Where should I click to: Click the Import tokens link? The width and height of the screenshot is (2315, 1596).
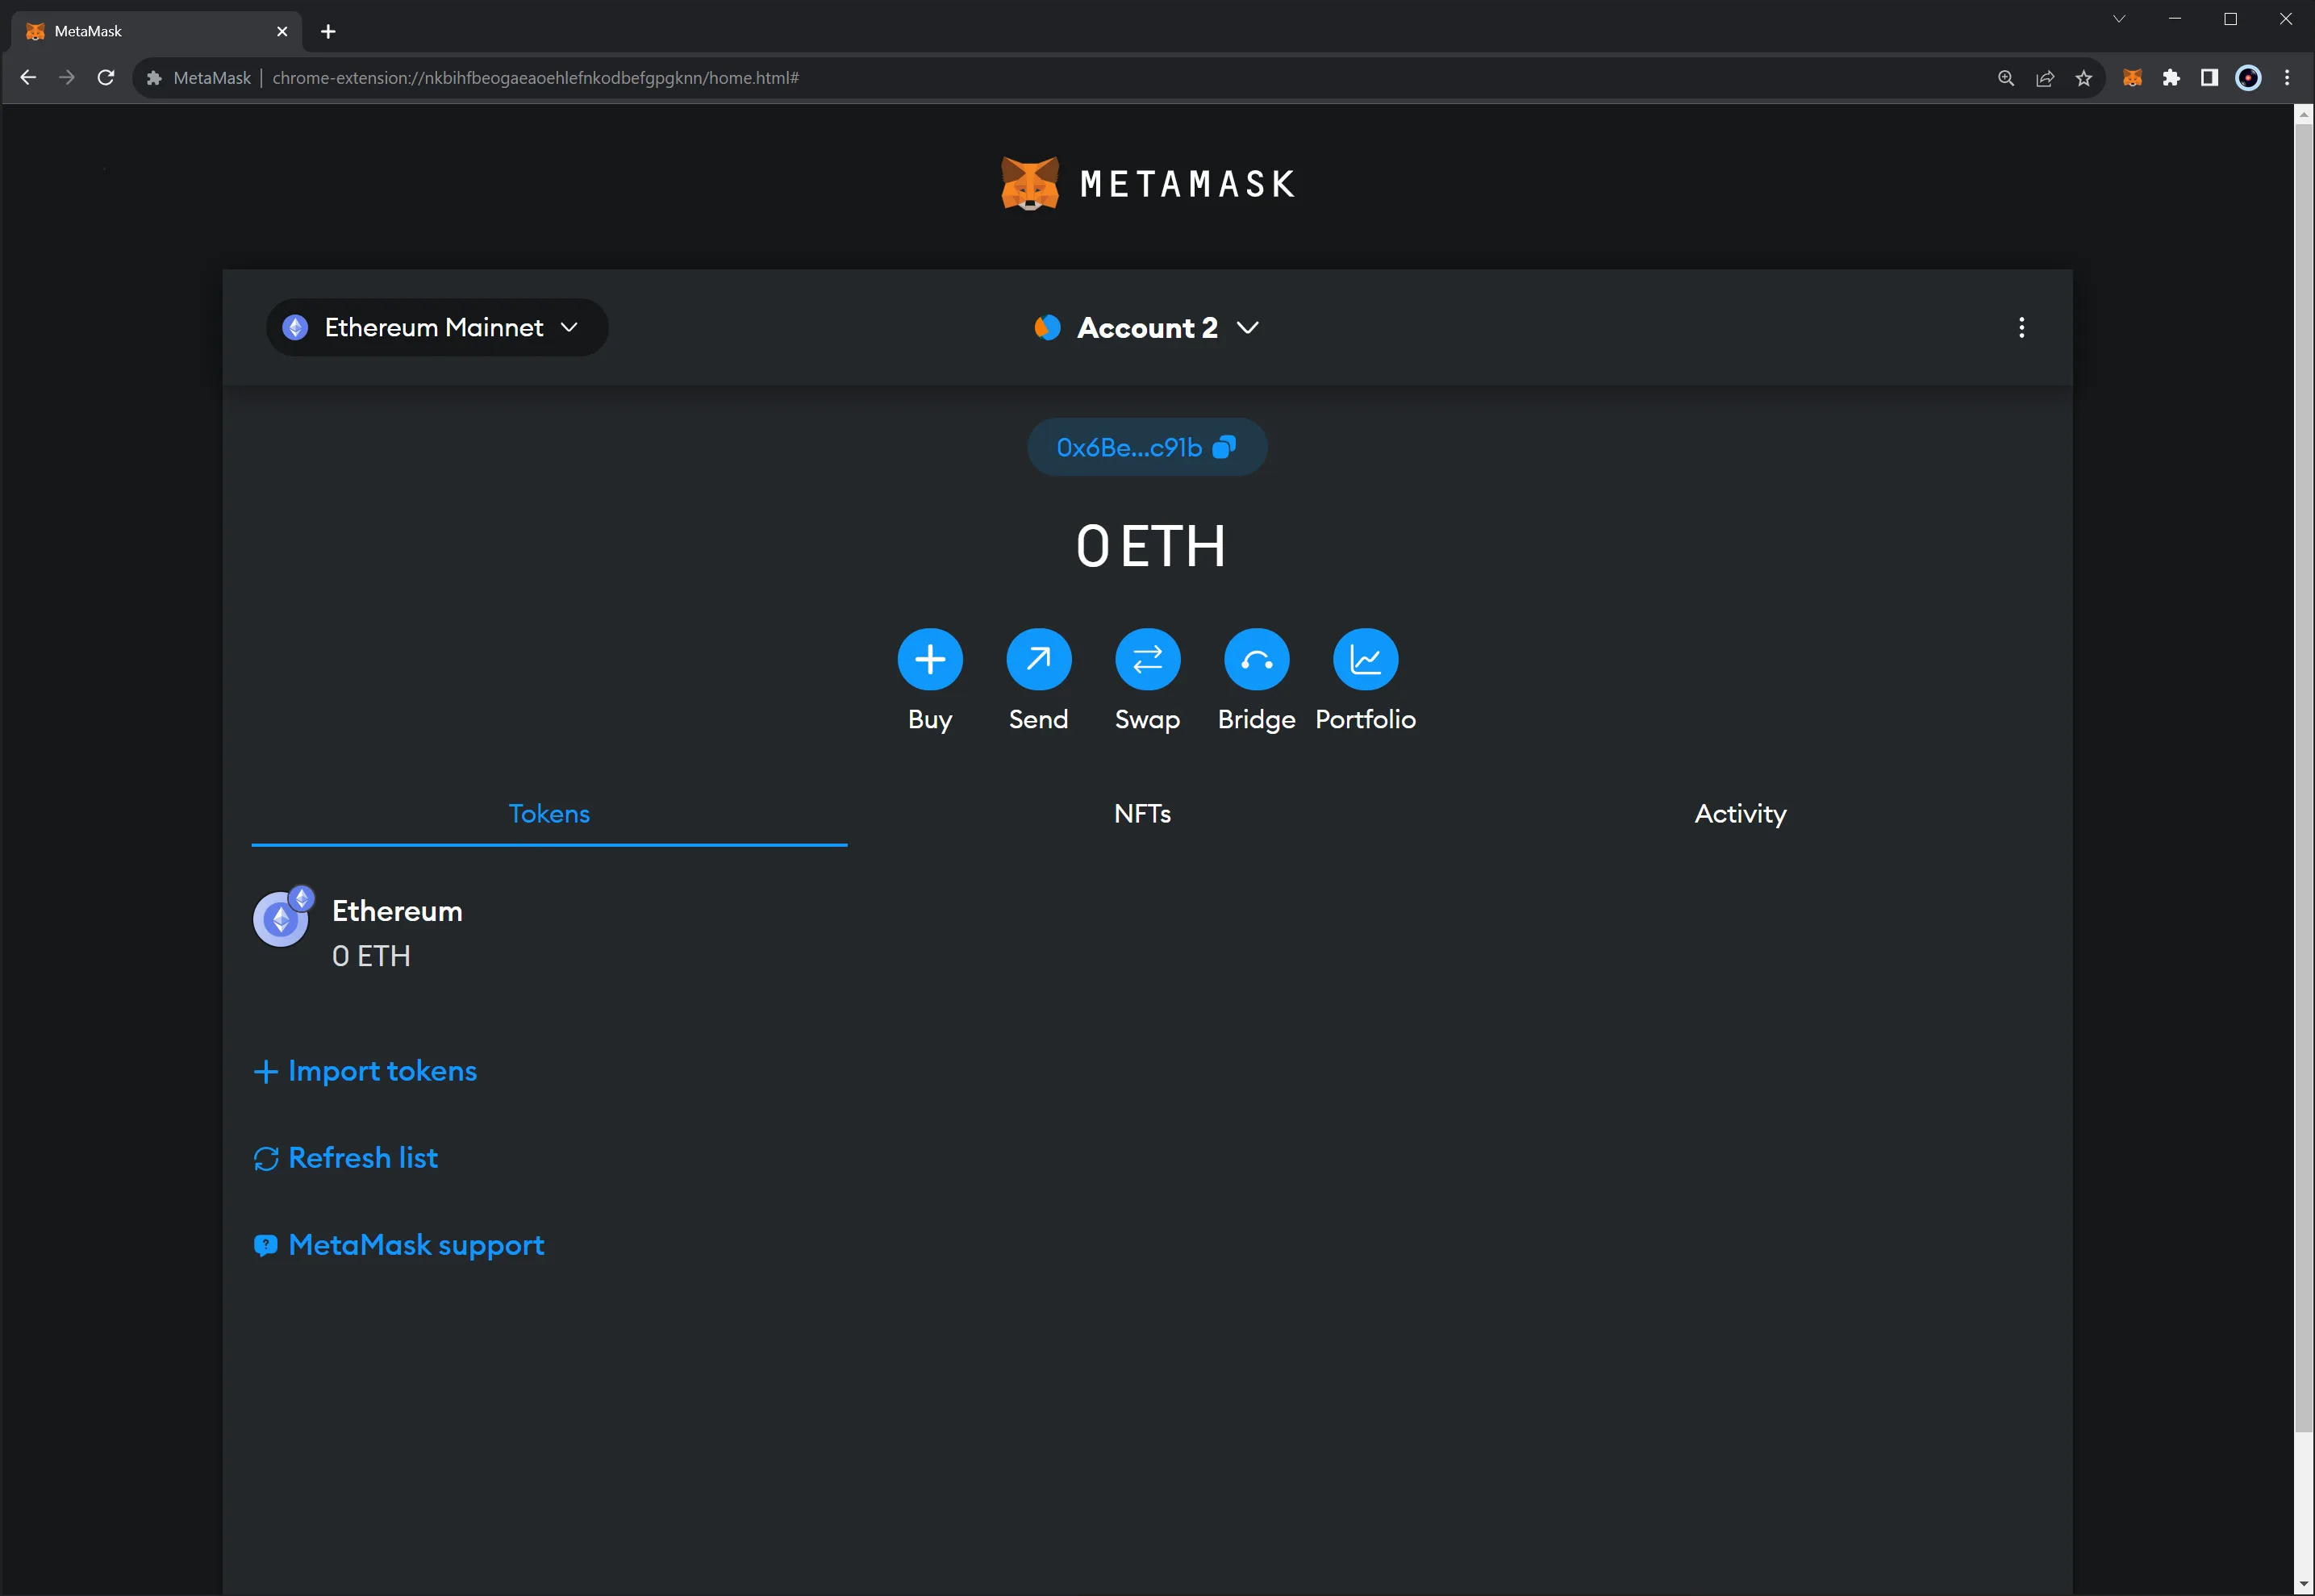[x=366, y=1071]
